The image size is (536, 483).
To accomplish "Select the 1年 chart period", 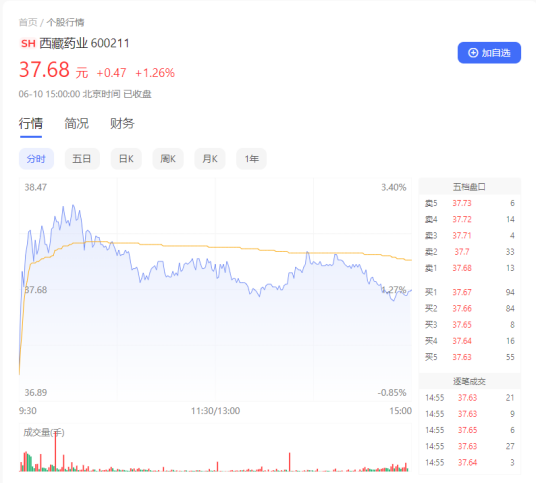I will click(x=251, y=159).
